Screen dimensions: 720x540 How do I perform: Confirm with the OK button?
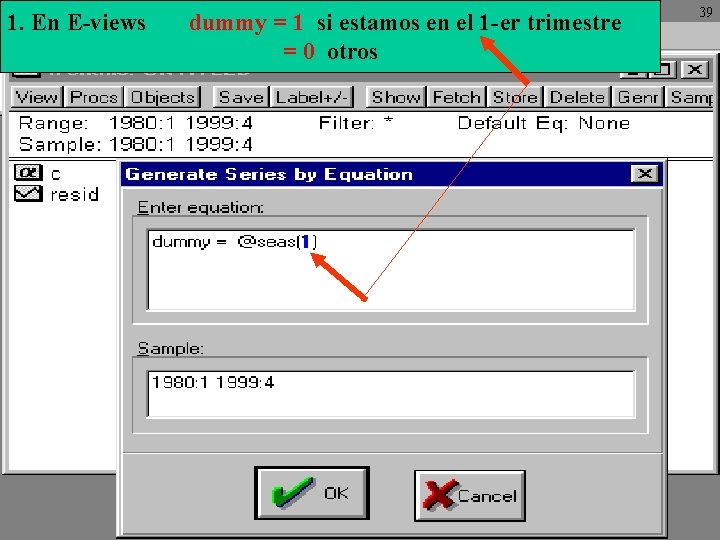pyautogui.click(x=312, y=493)
